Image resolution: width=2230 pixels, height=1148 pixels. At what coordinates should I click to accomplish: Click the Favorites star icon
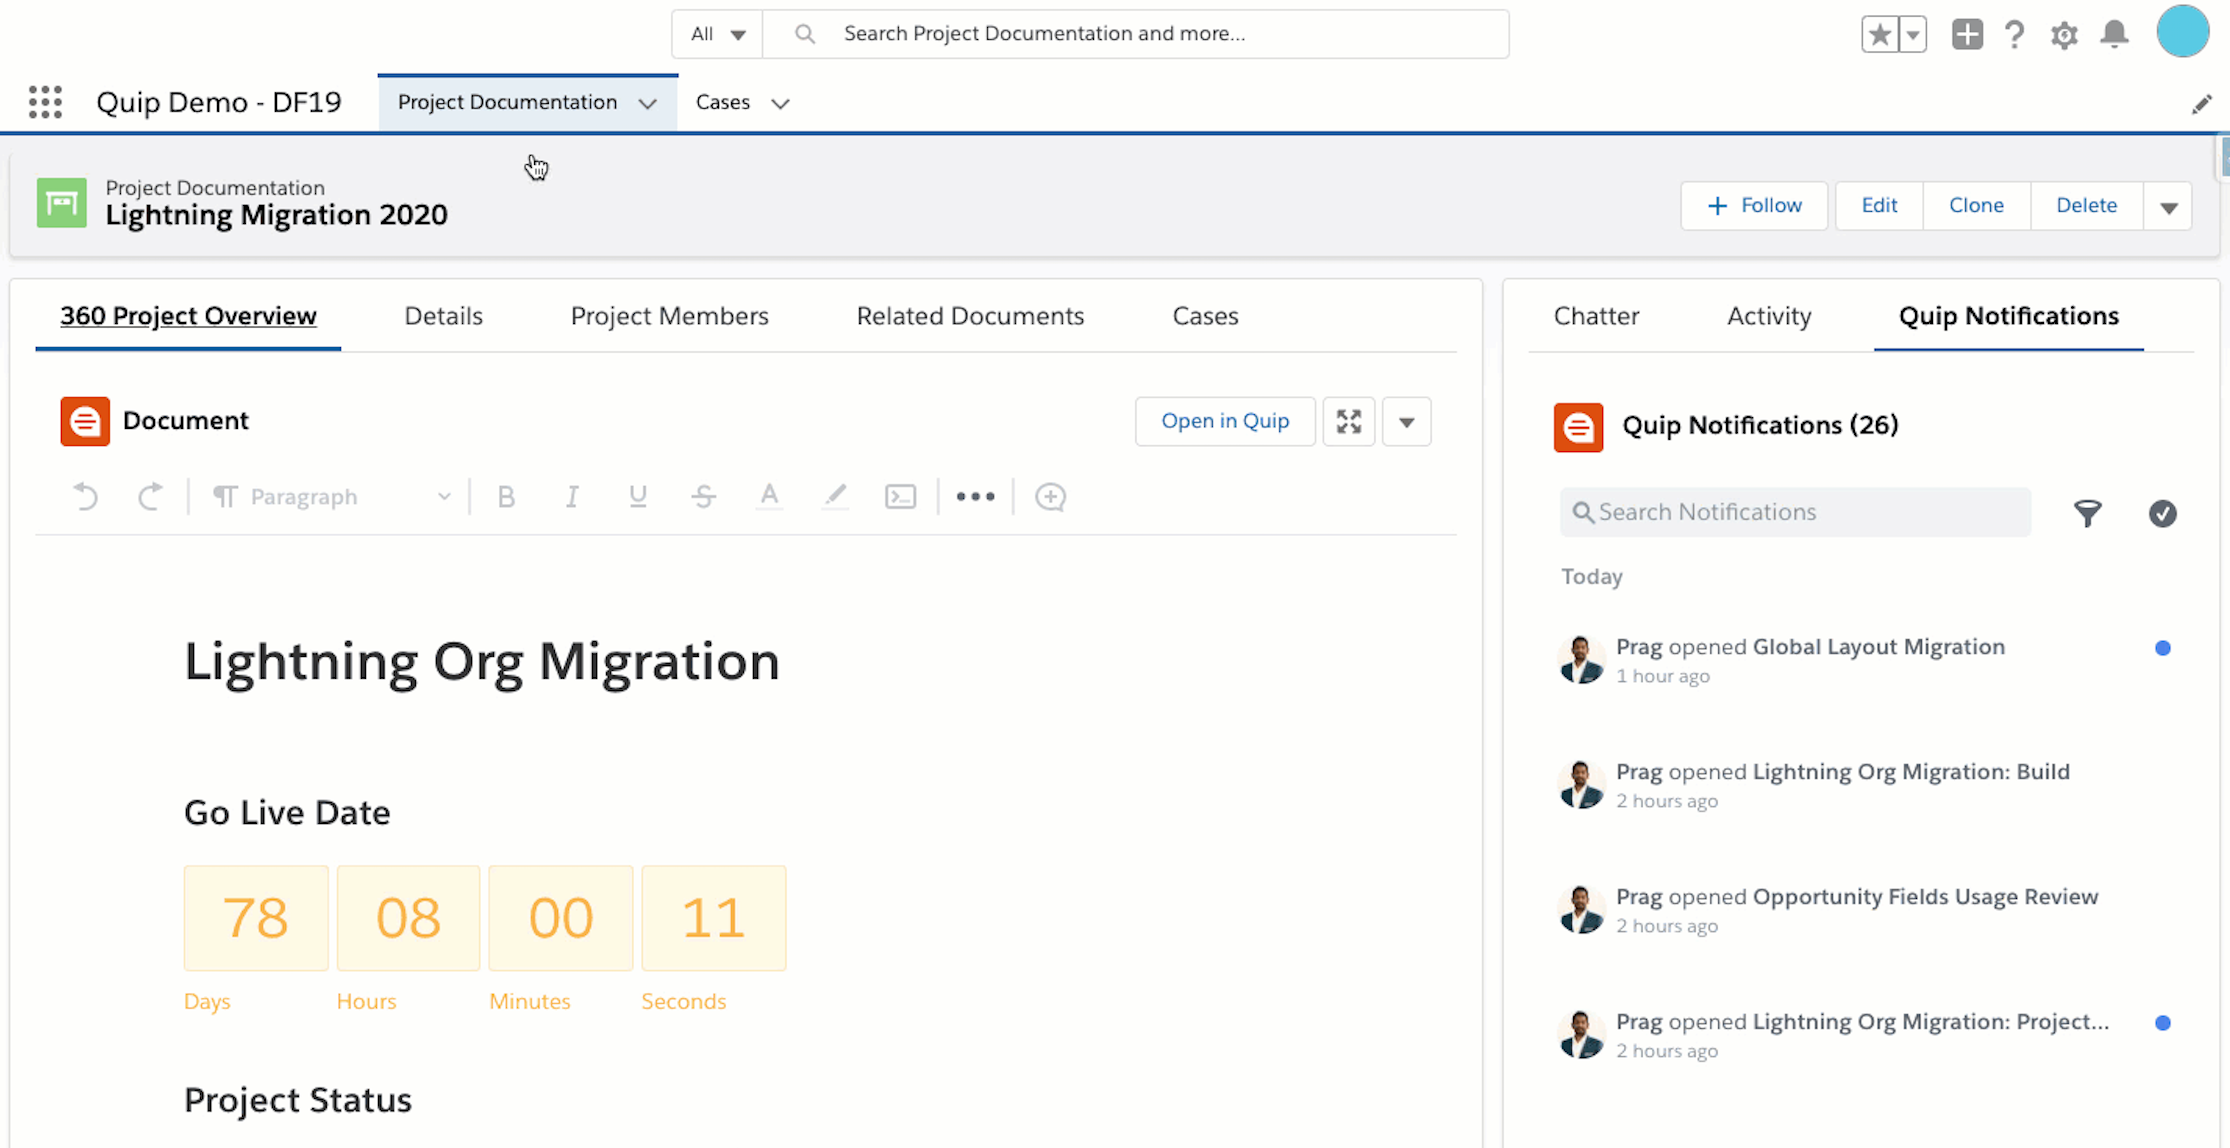[1879, 34]
